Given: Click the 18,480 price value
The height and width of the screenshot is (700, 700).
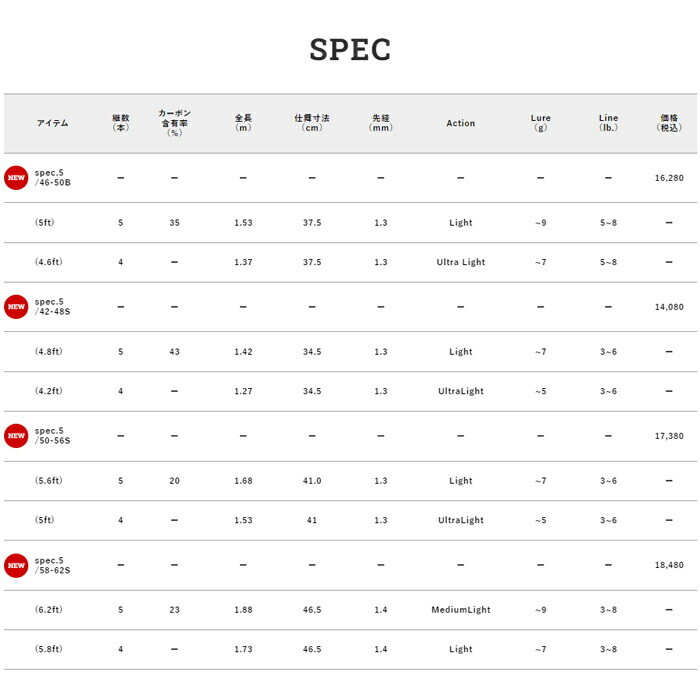Looking at the screenshot, I should coord(669,565).
